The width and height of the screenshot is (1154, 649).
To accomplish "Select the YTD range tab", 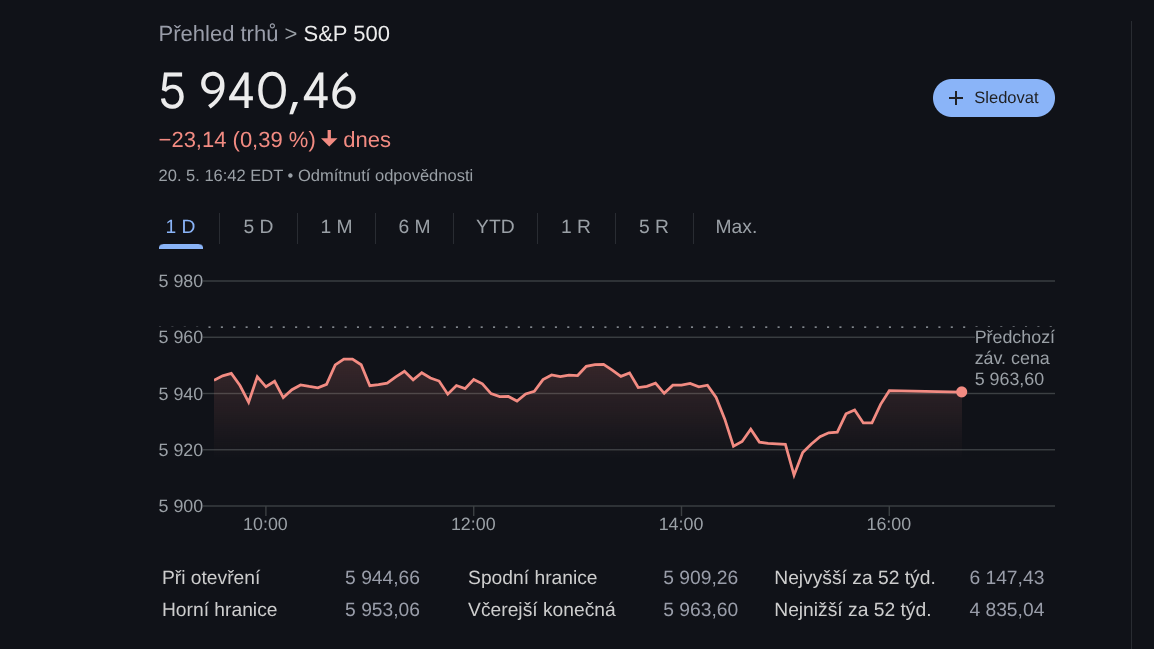I will 495,227.
